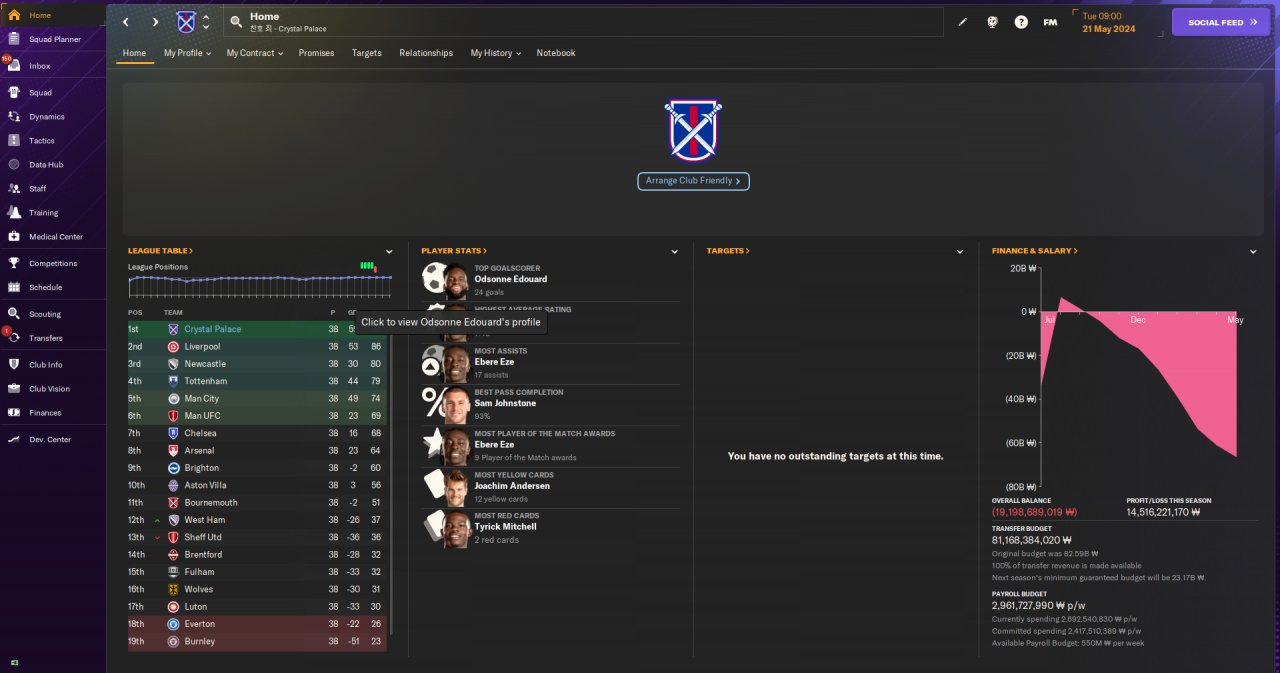Switch to the Promises tab

(316, 53)
